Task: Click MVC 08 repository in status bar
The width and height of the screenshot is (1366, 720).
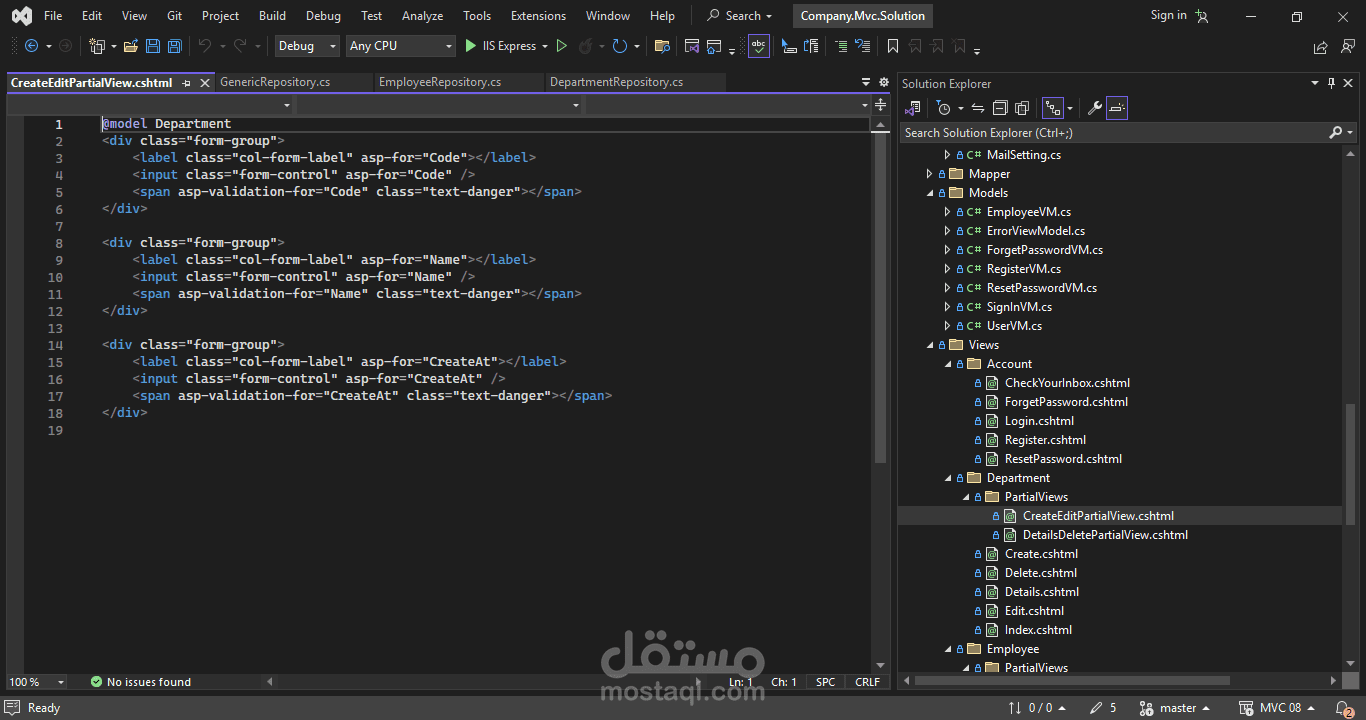Action: 1276,708
